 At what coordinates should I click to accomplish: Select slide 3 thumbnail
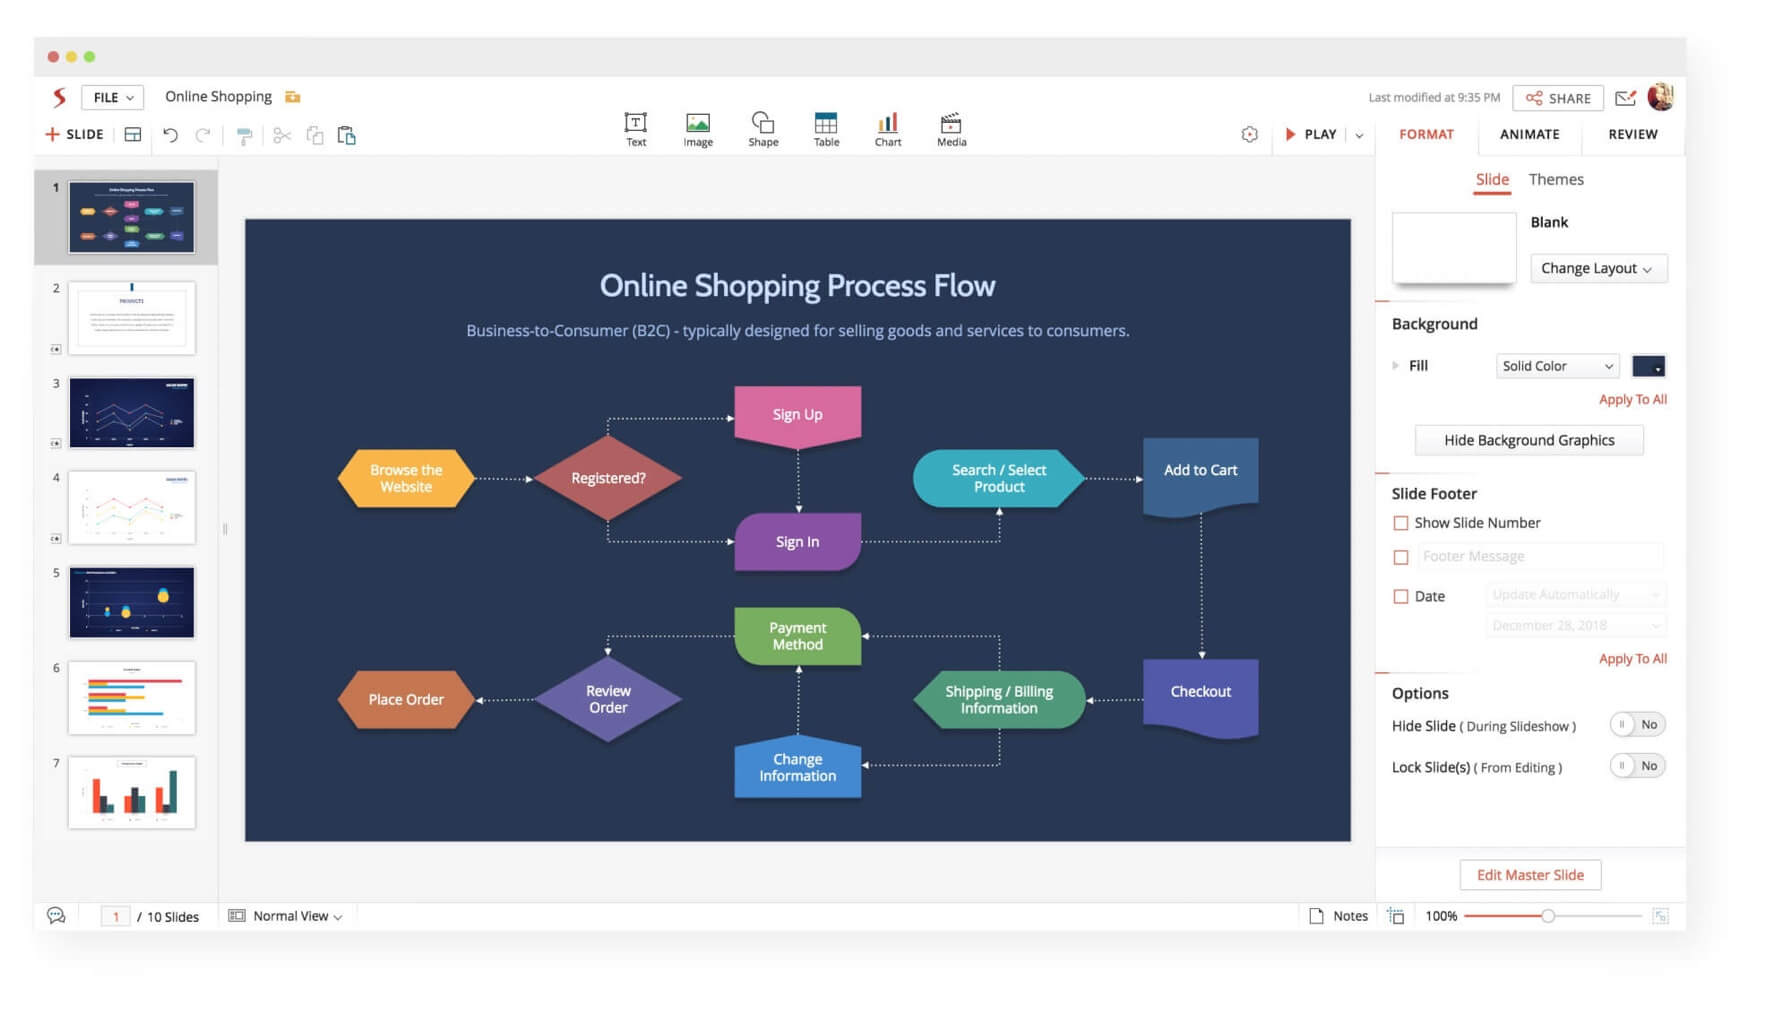pyautogui.click(x=132, y=413)
